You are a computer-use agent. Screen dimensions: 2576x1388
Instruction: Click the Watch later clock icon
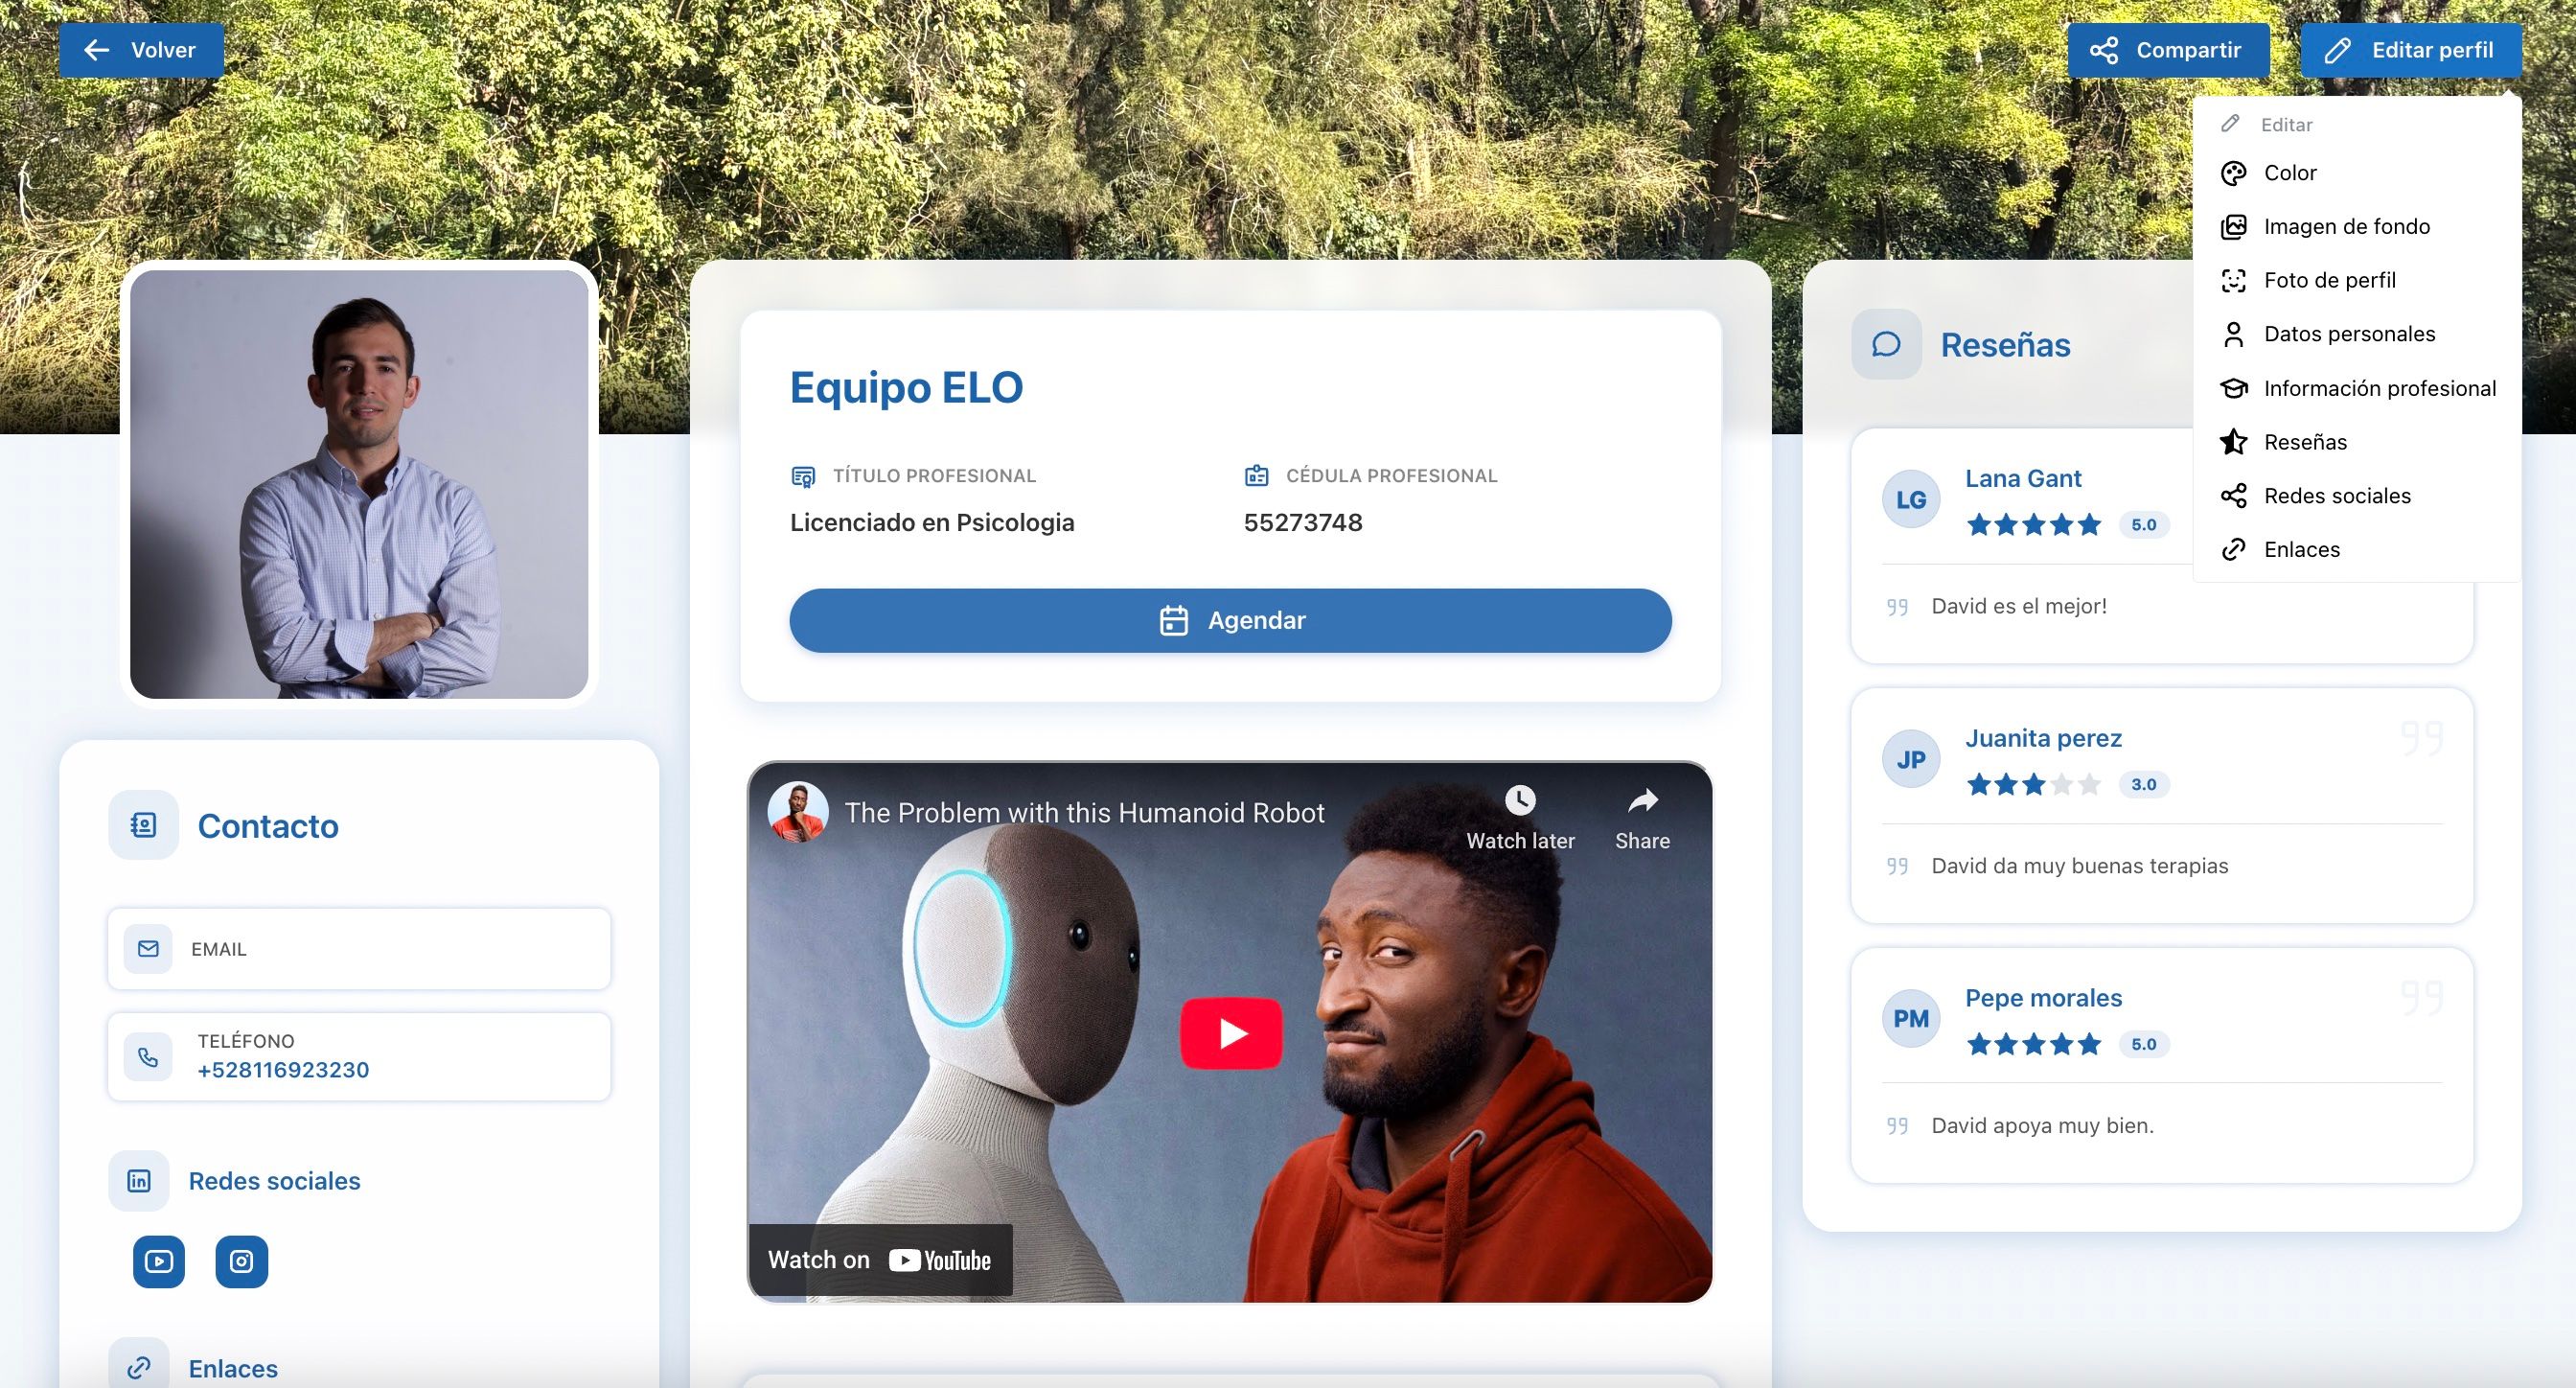pyautogui.click(x=1519, y=800)
